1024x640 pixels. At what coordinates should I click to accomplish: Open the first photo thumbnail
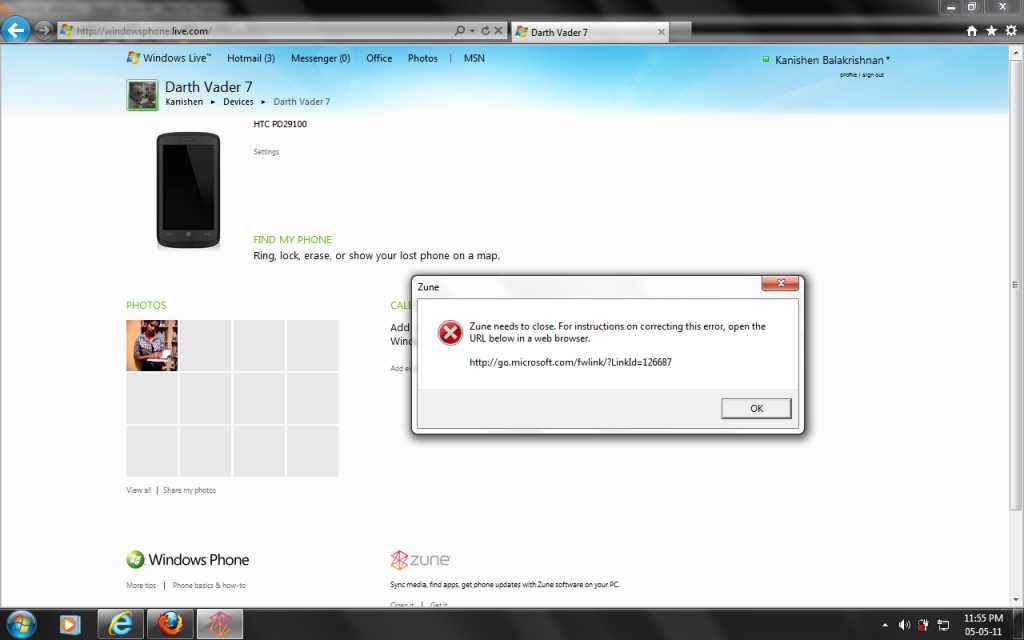coord(152,345)
